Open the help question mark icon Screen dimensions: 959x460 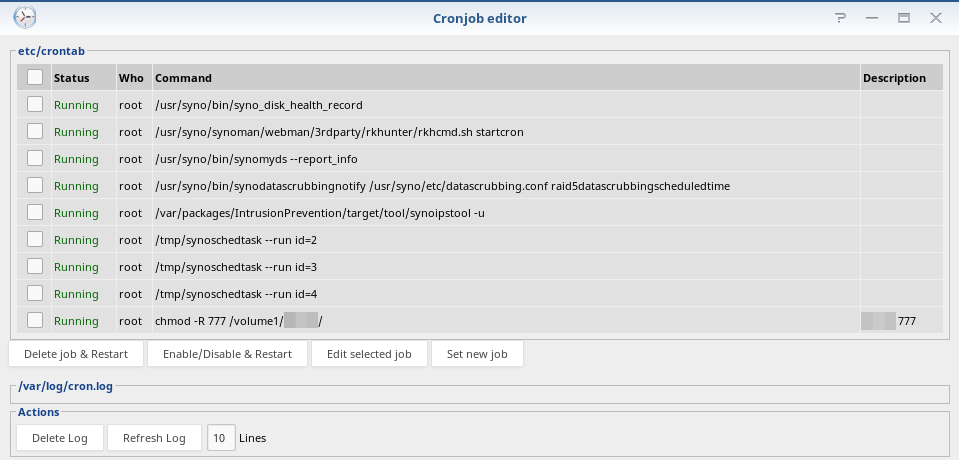[x=840, y=18]
